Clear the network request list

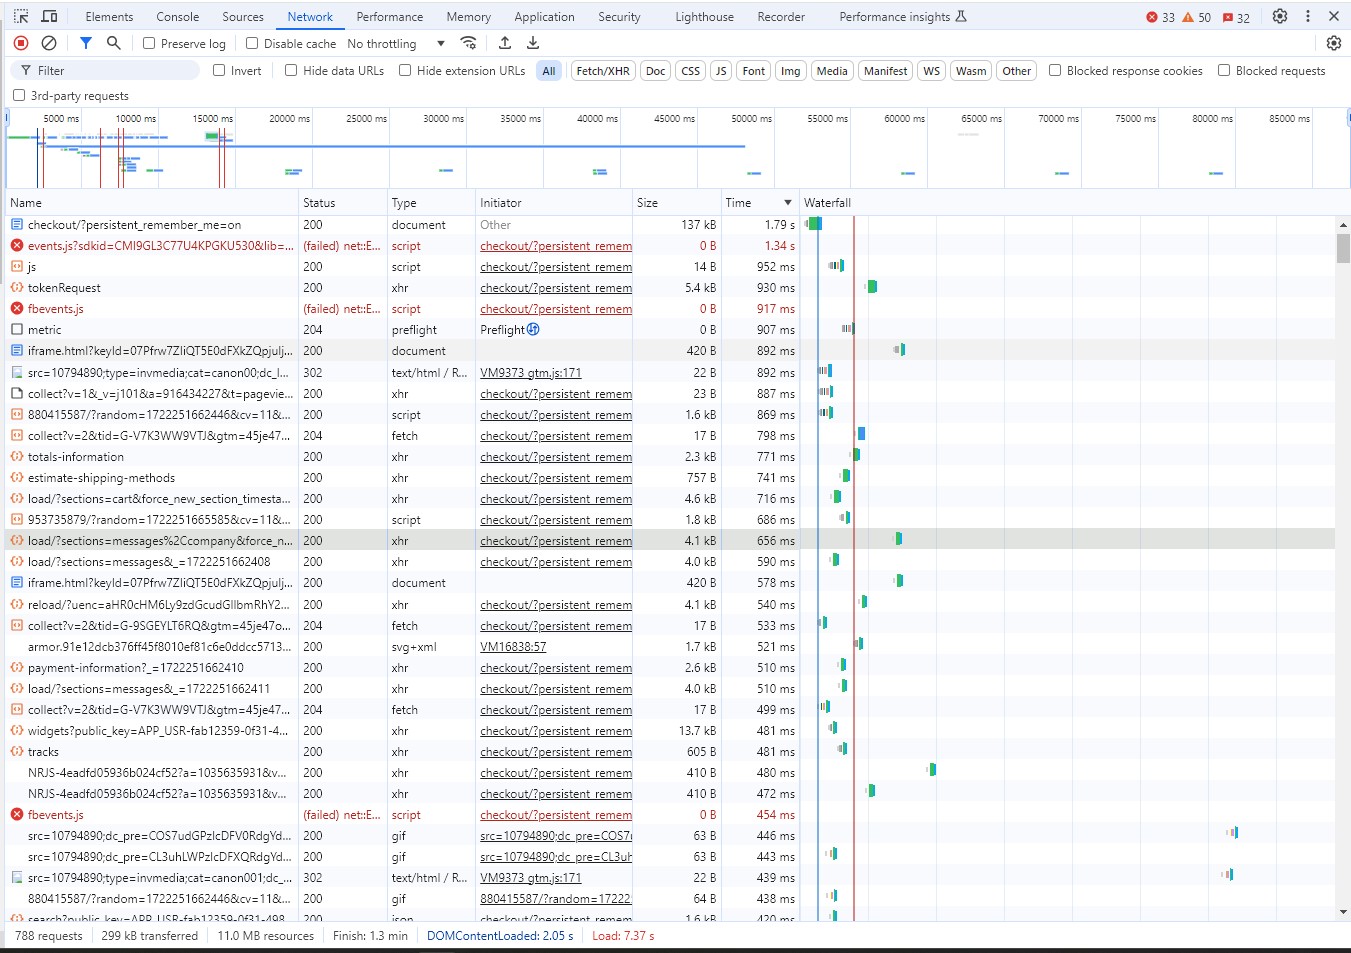coord(48,43)
